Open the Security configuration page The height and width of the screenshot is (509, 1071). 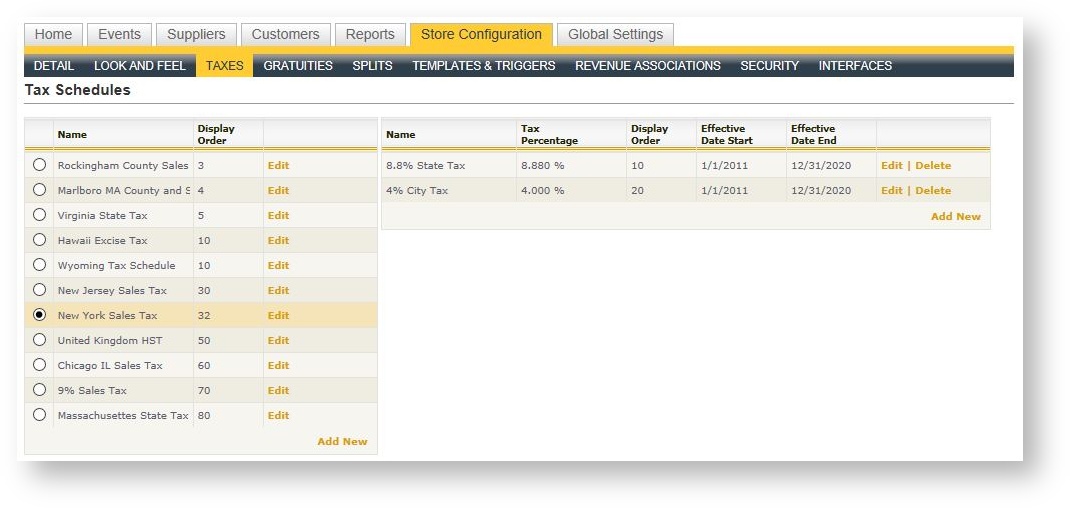[769, 66]
